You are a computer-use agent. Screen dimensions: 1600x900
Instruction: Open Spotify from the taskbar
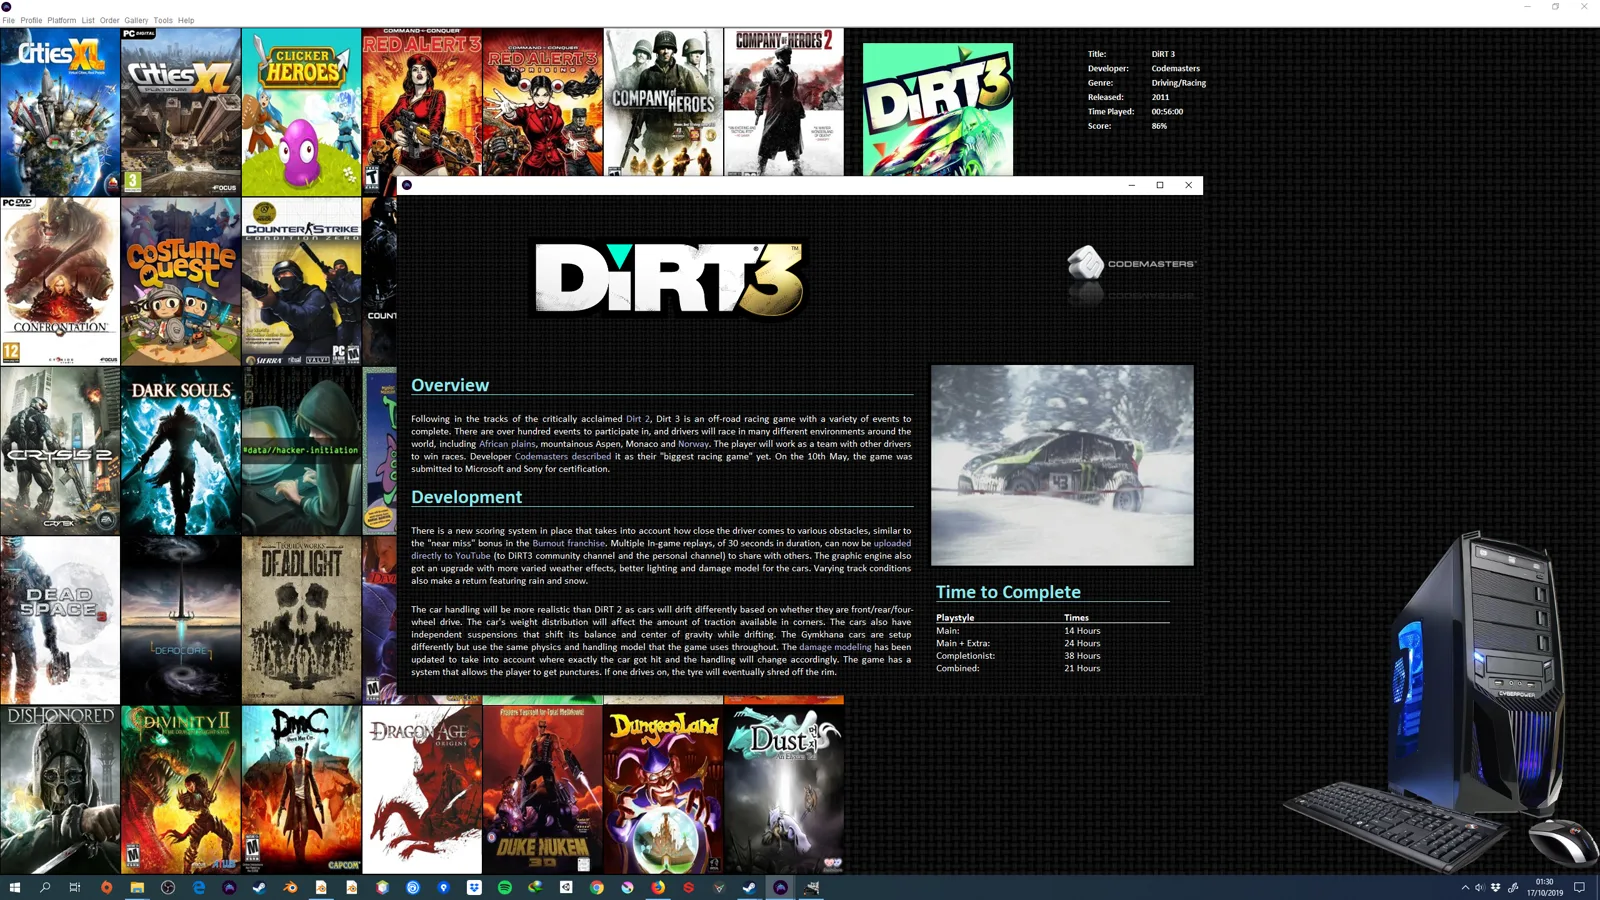tap(505, 887)
